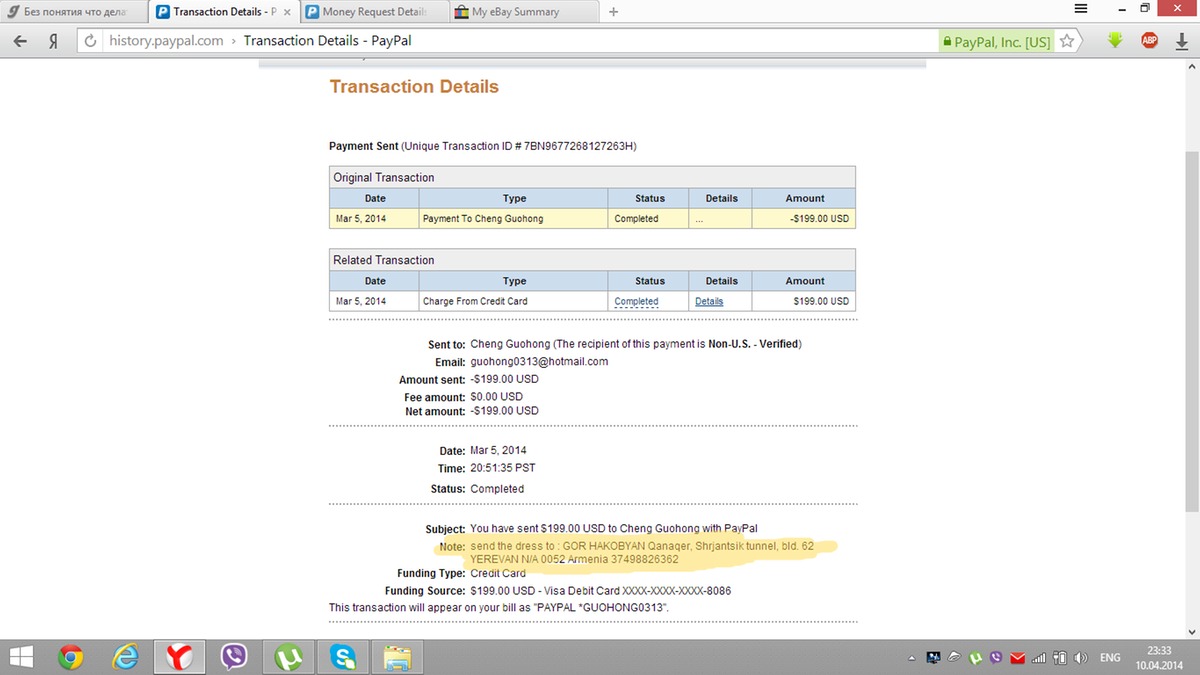The height and width of the screenshot is (675, 1200).
Task: Open the Windows Start button
Action: click(x=20, y=657)
